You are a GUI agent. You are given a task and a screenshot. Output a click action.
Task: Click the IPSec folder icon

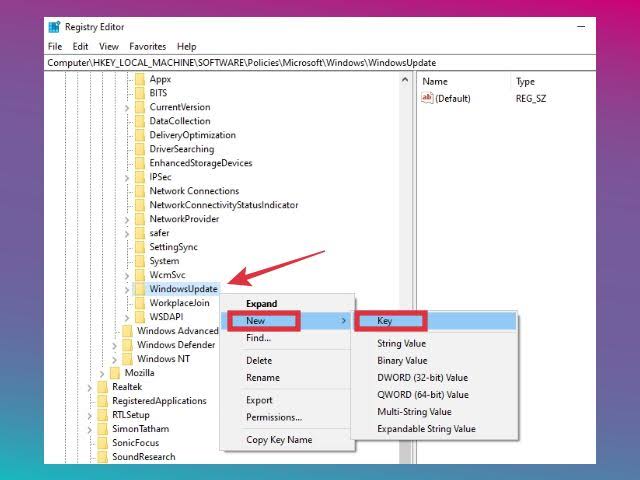click(x=140, y=177)
